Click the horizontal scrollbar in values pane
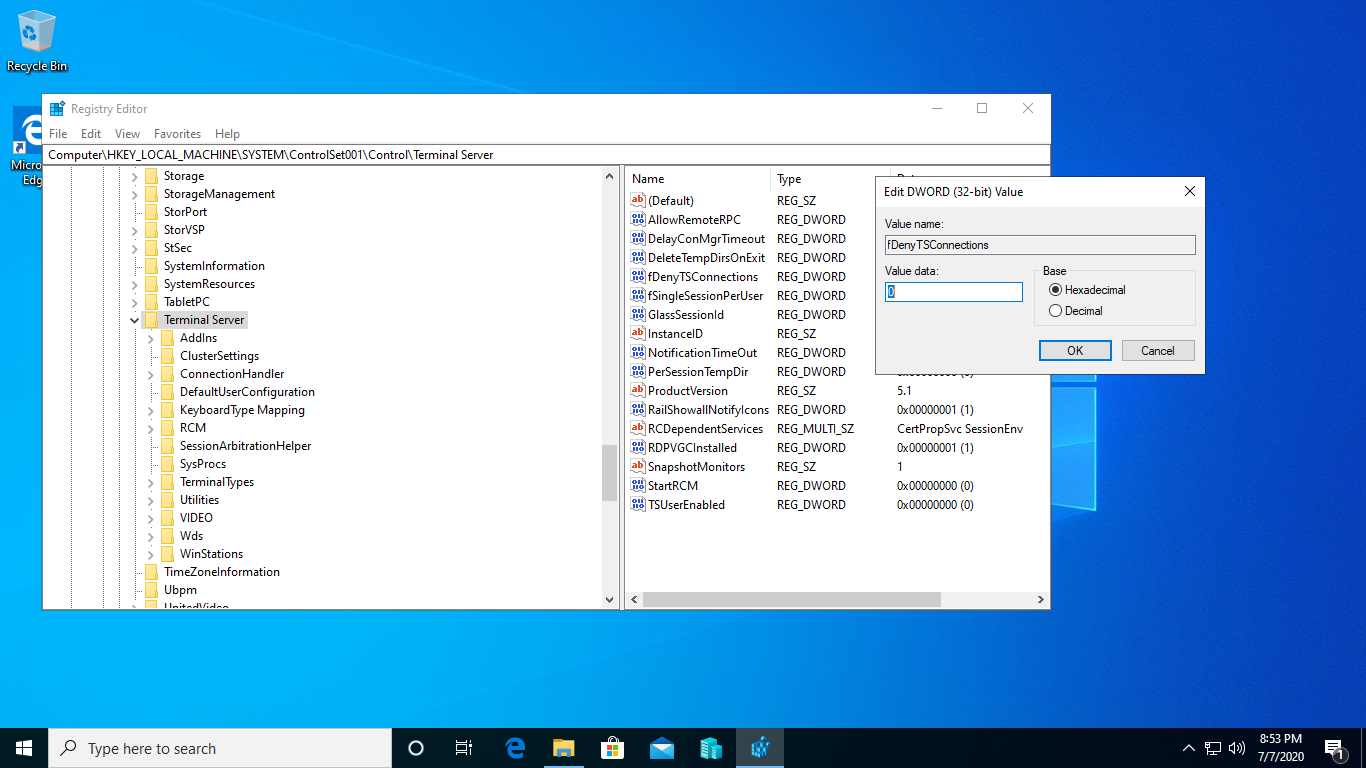The image size is (1366, 768). [791, 600]
